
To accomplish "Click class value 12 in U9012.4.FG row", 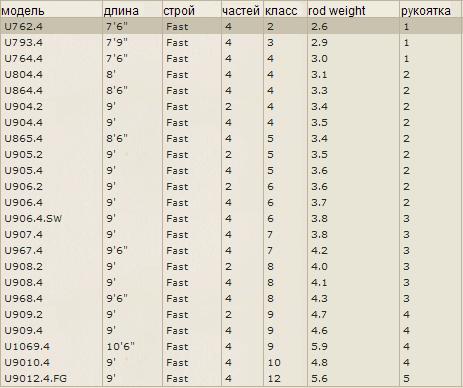I will tap(274, 378).
